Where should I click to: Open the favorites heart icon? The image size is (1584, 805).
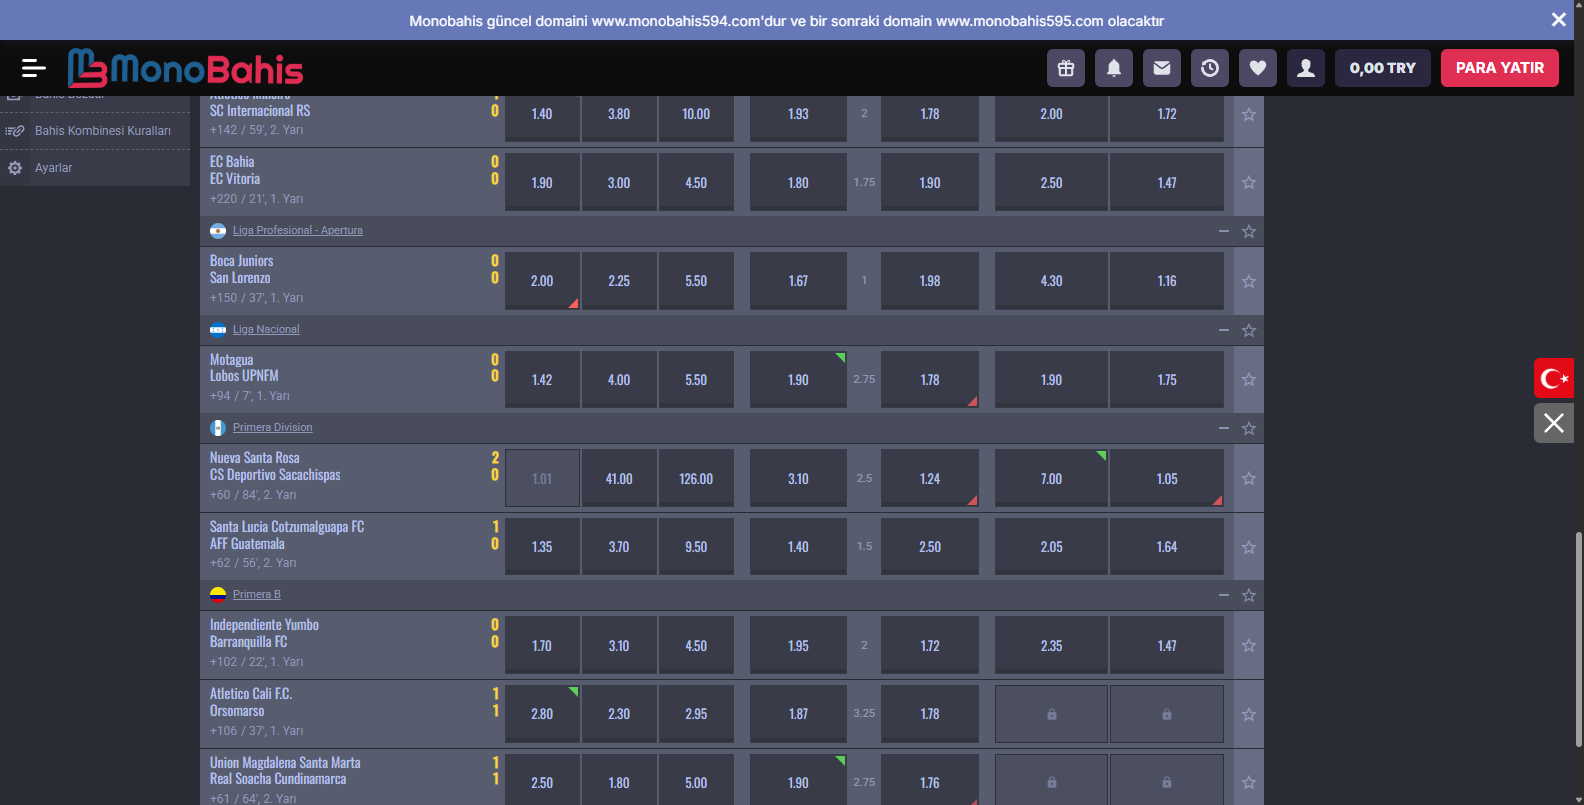pos(1258,68)
